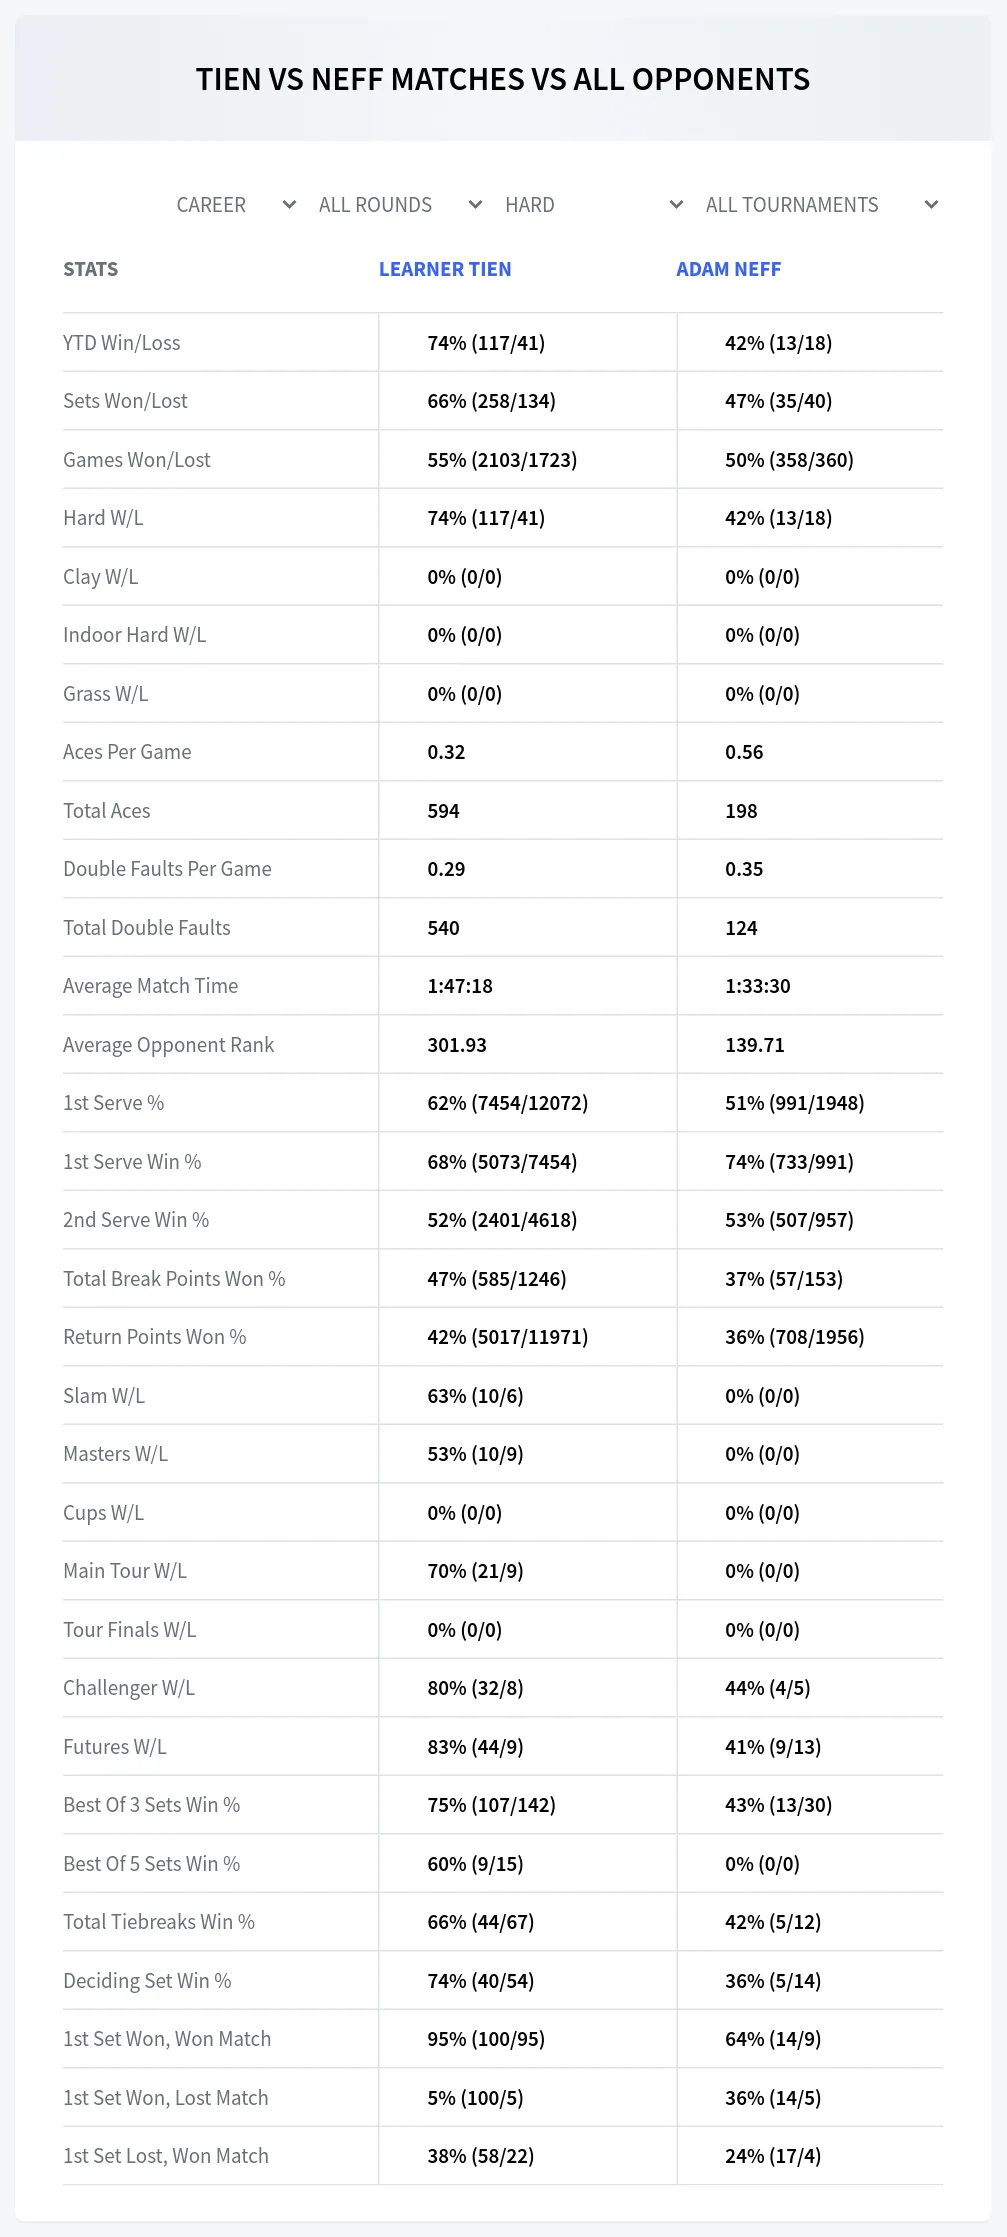Select Tien's 1st Serve % value
The width and height of the screenshot is (1007, 2237).
point(507,1103)
